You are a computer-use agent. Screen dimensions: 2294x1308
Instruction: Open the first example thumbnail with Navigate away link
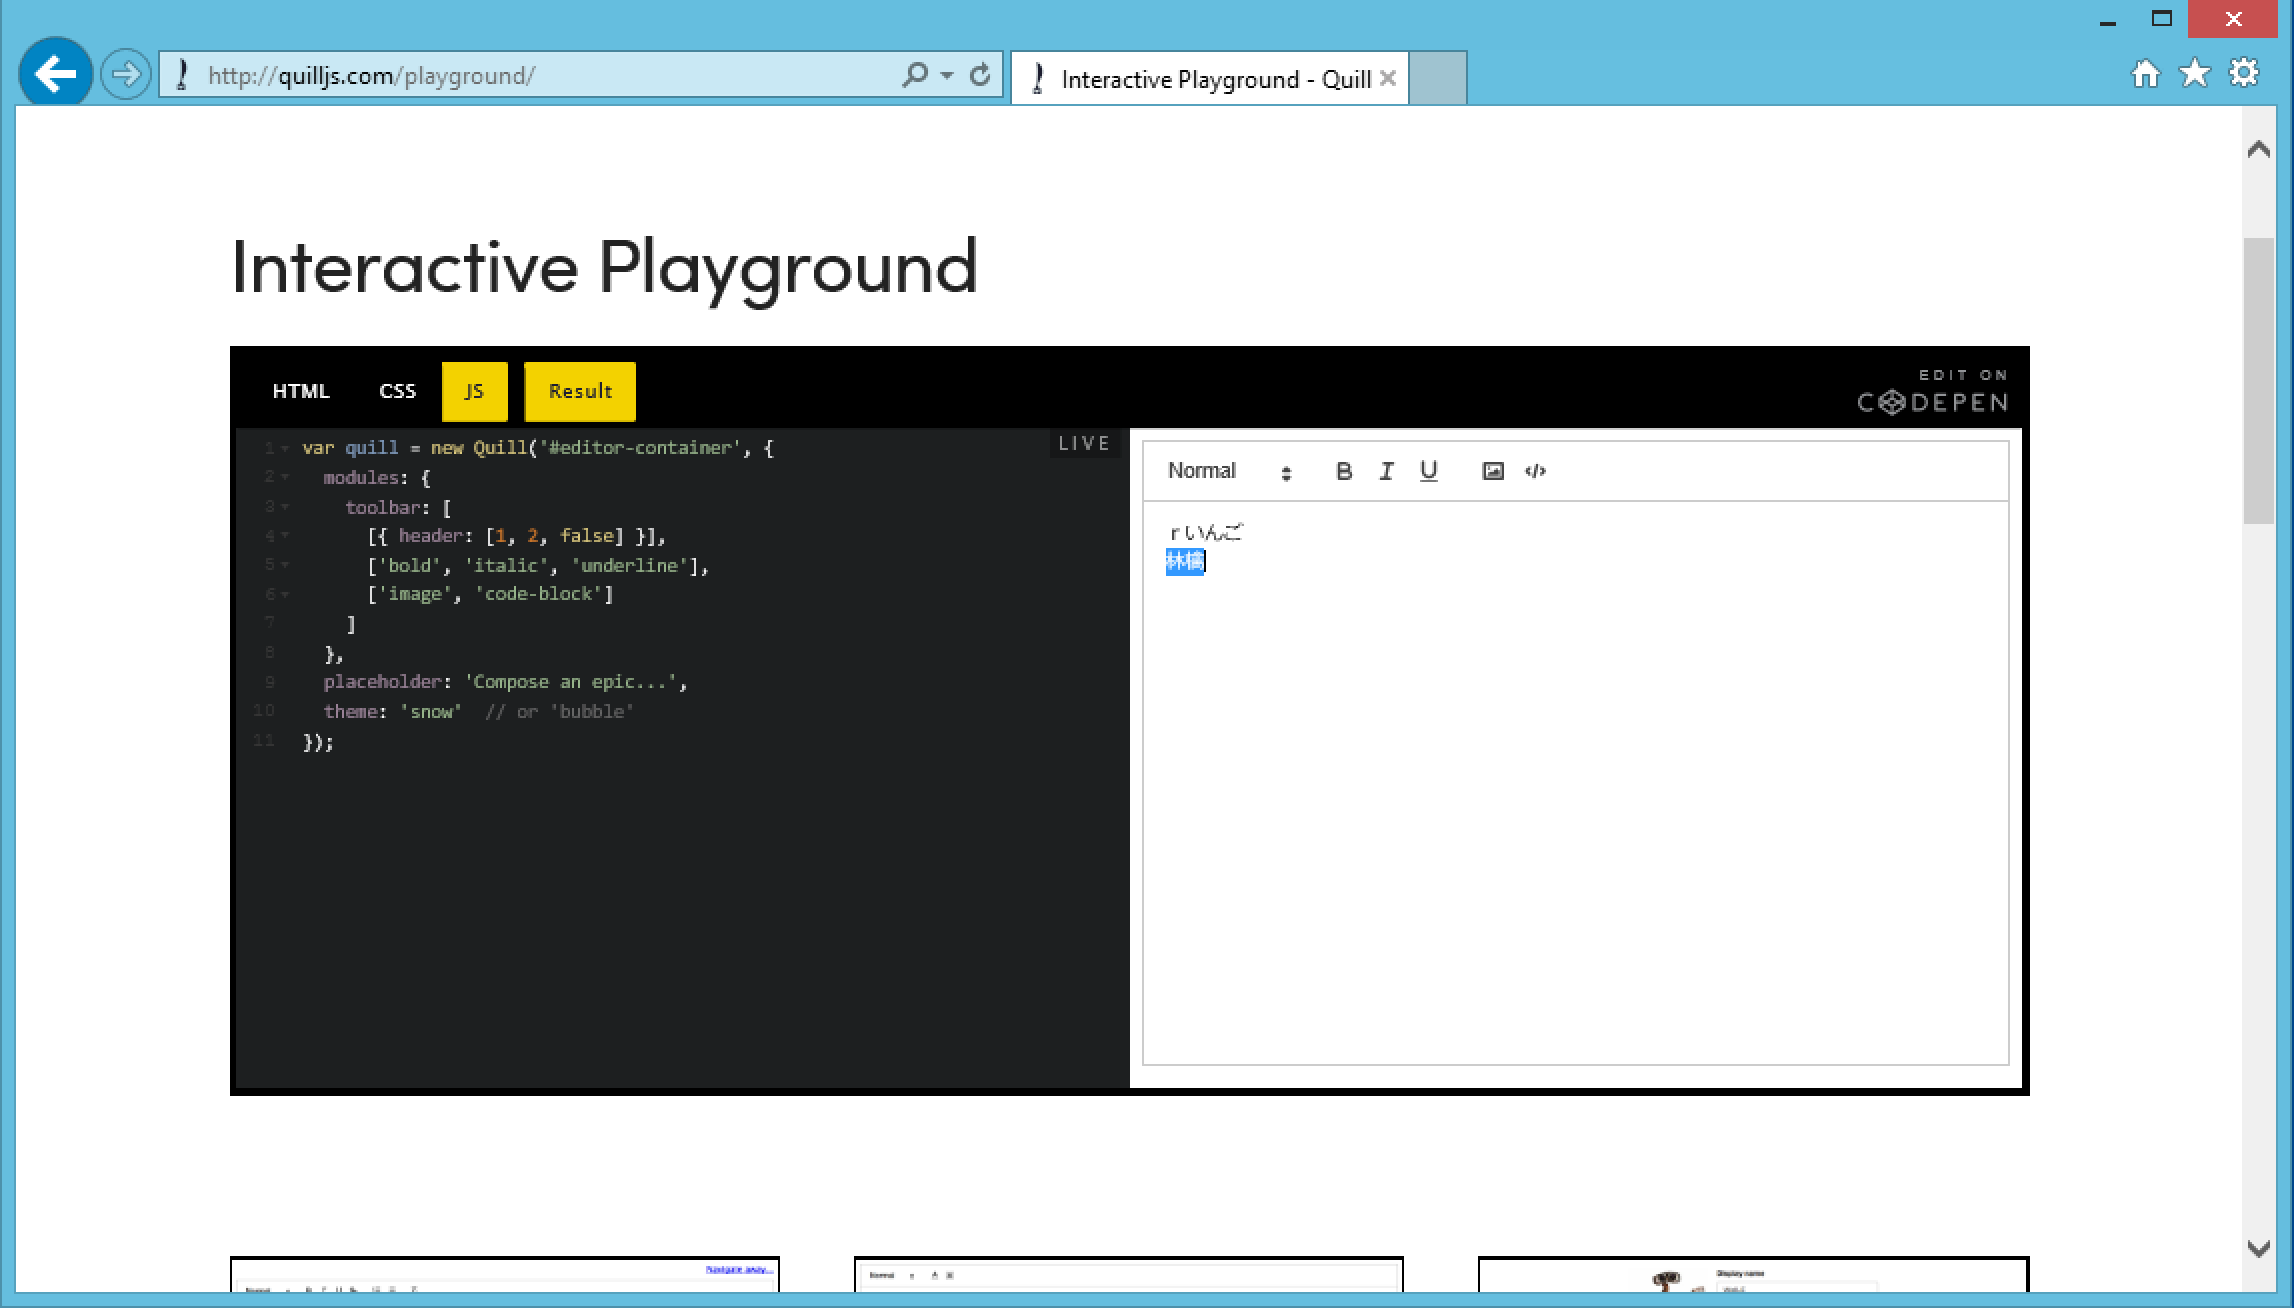[505, 1274]
